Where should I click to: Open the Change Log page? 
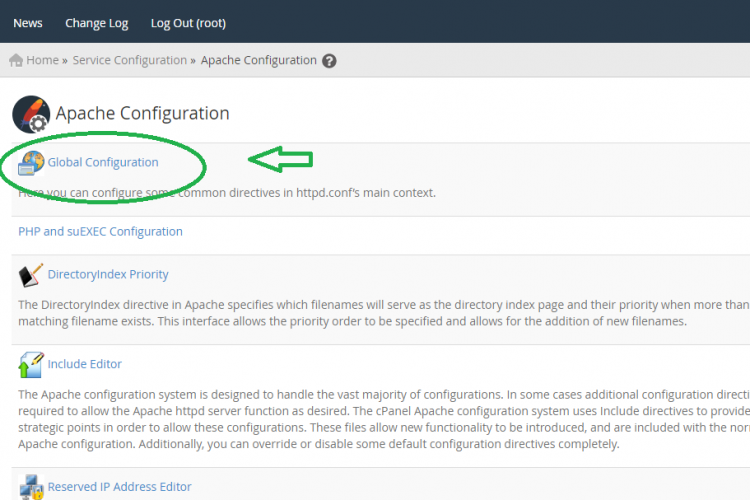pos(97,23)
